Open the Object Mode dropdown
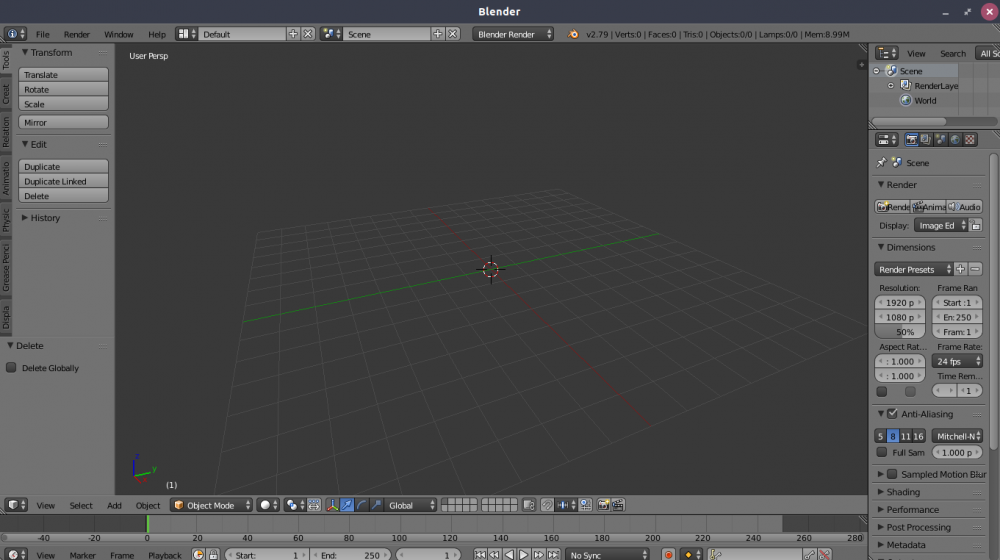 (212, 505)
